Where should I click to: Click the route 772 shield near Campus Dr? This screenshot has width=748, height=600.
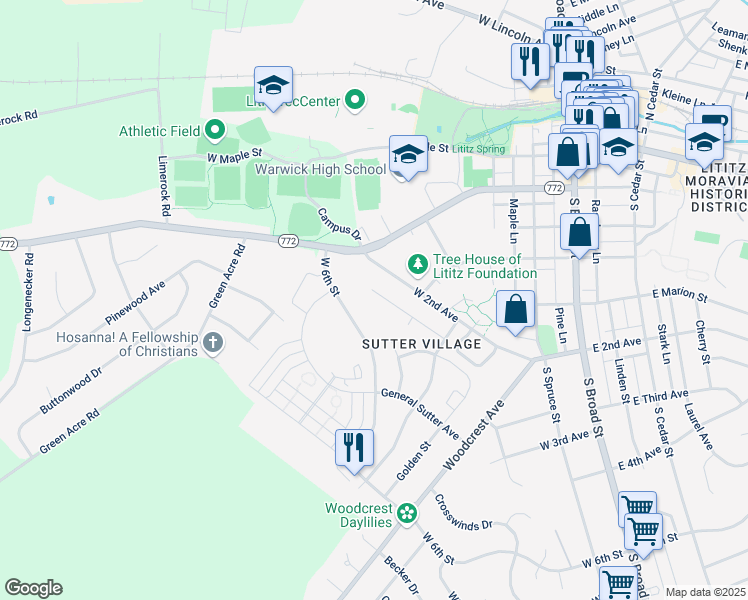point(288,241)
